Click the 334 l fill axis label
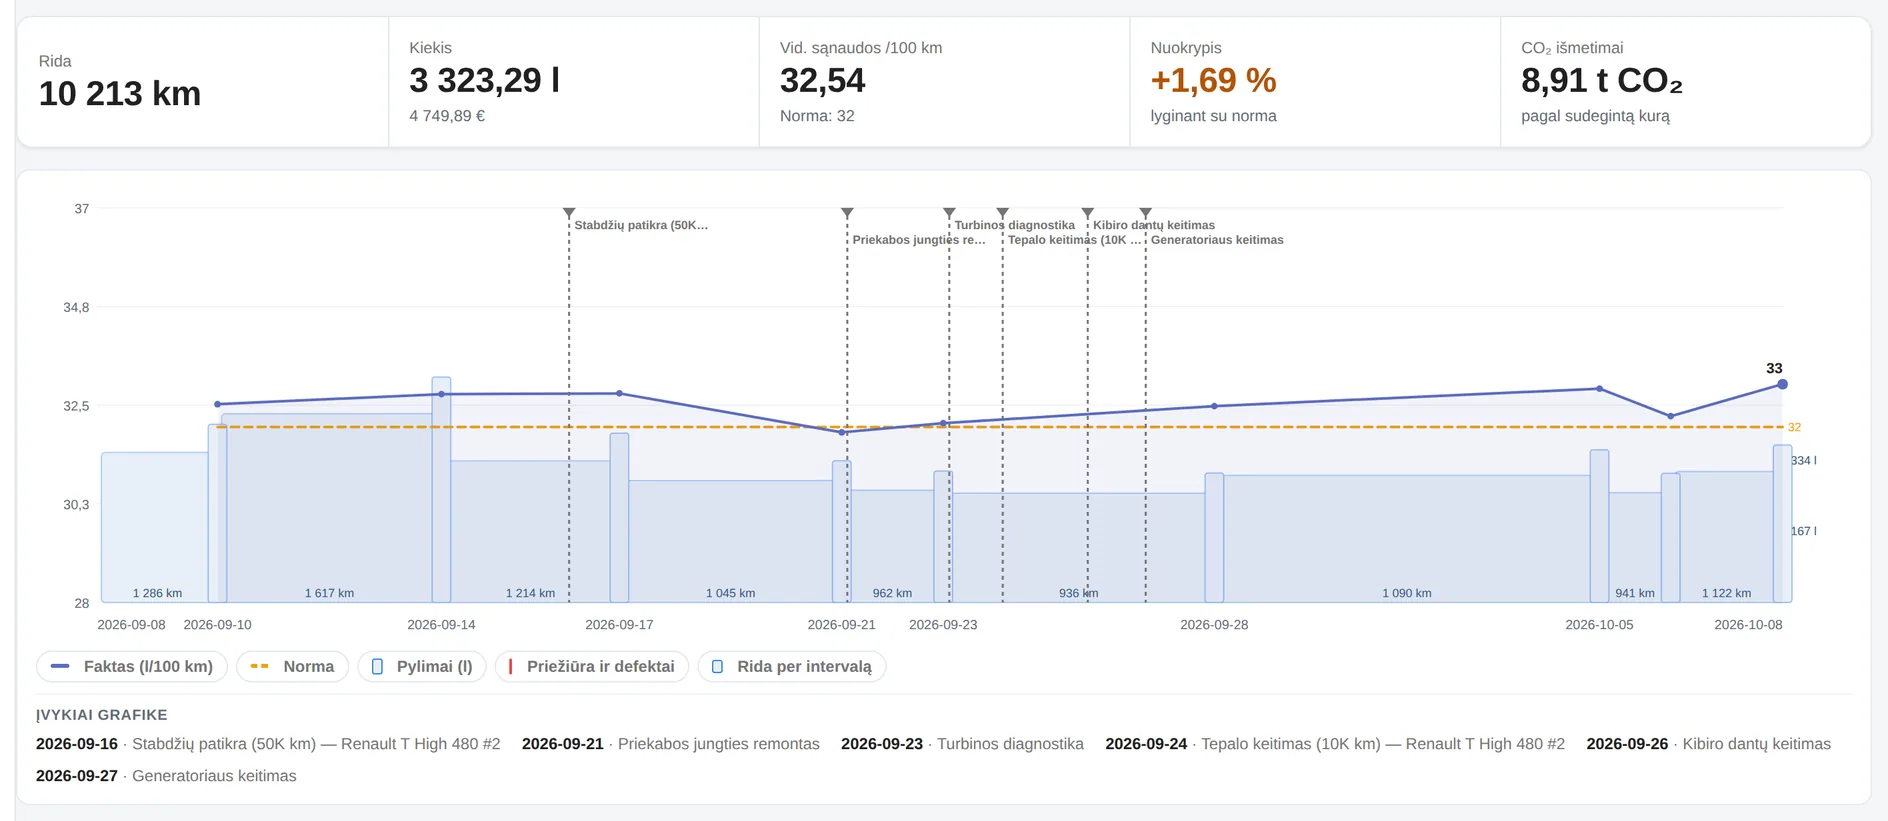 pos(1804,461)
